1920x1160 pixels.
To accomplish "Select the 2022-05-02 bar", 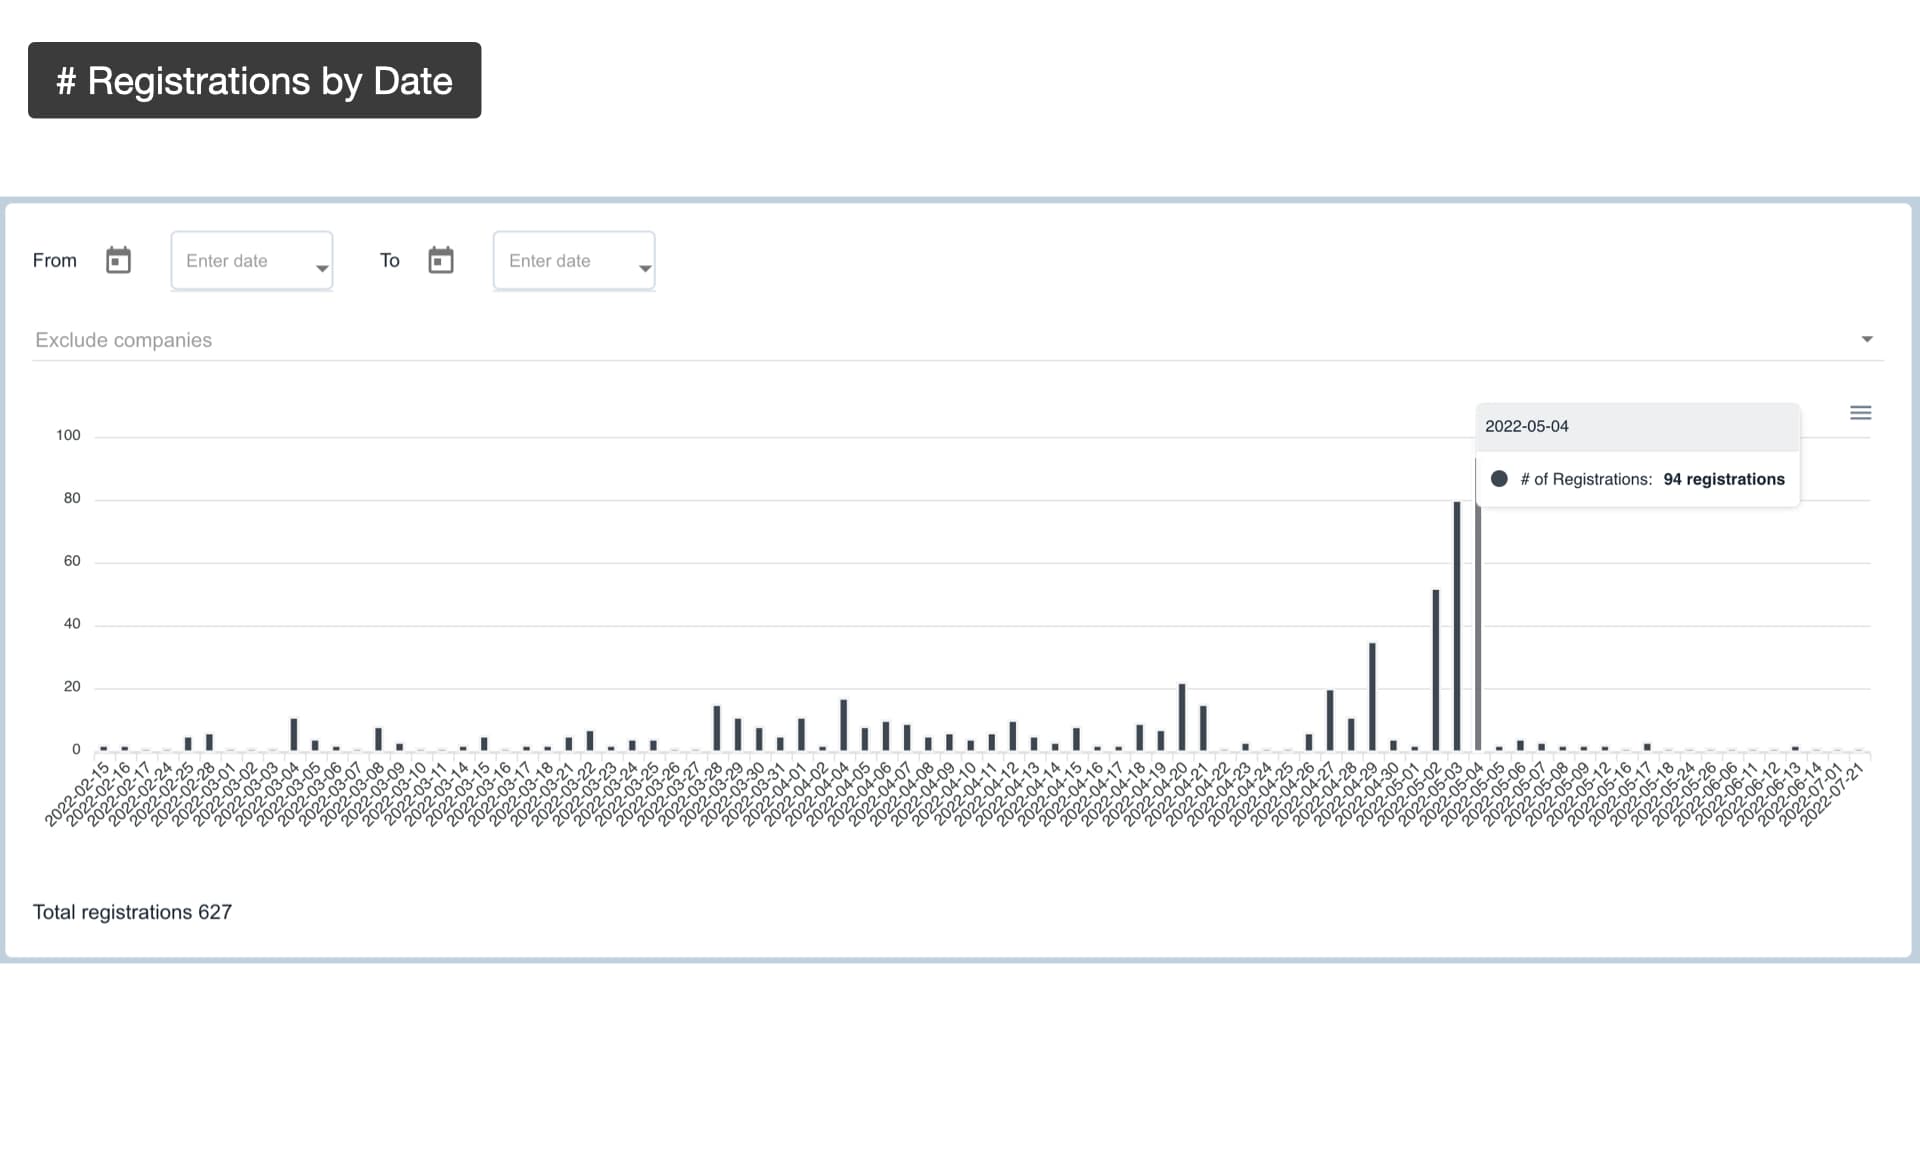I will [x=1436, y=670].
